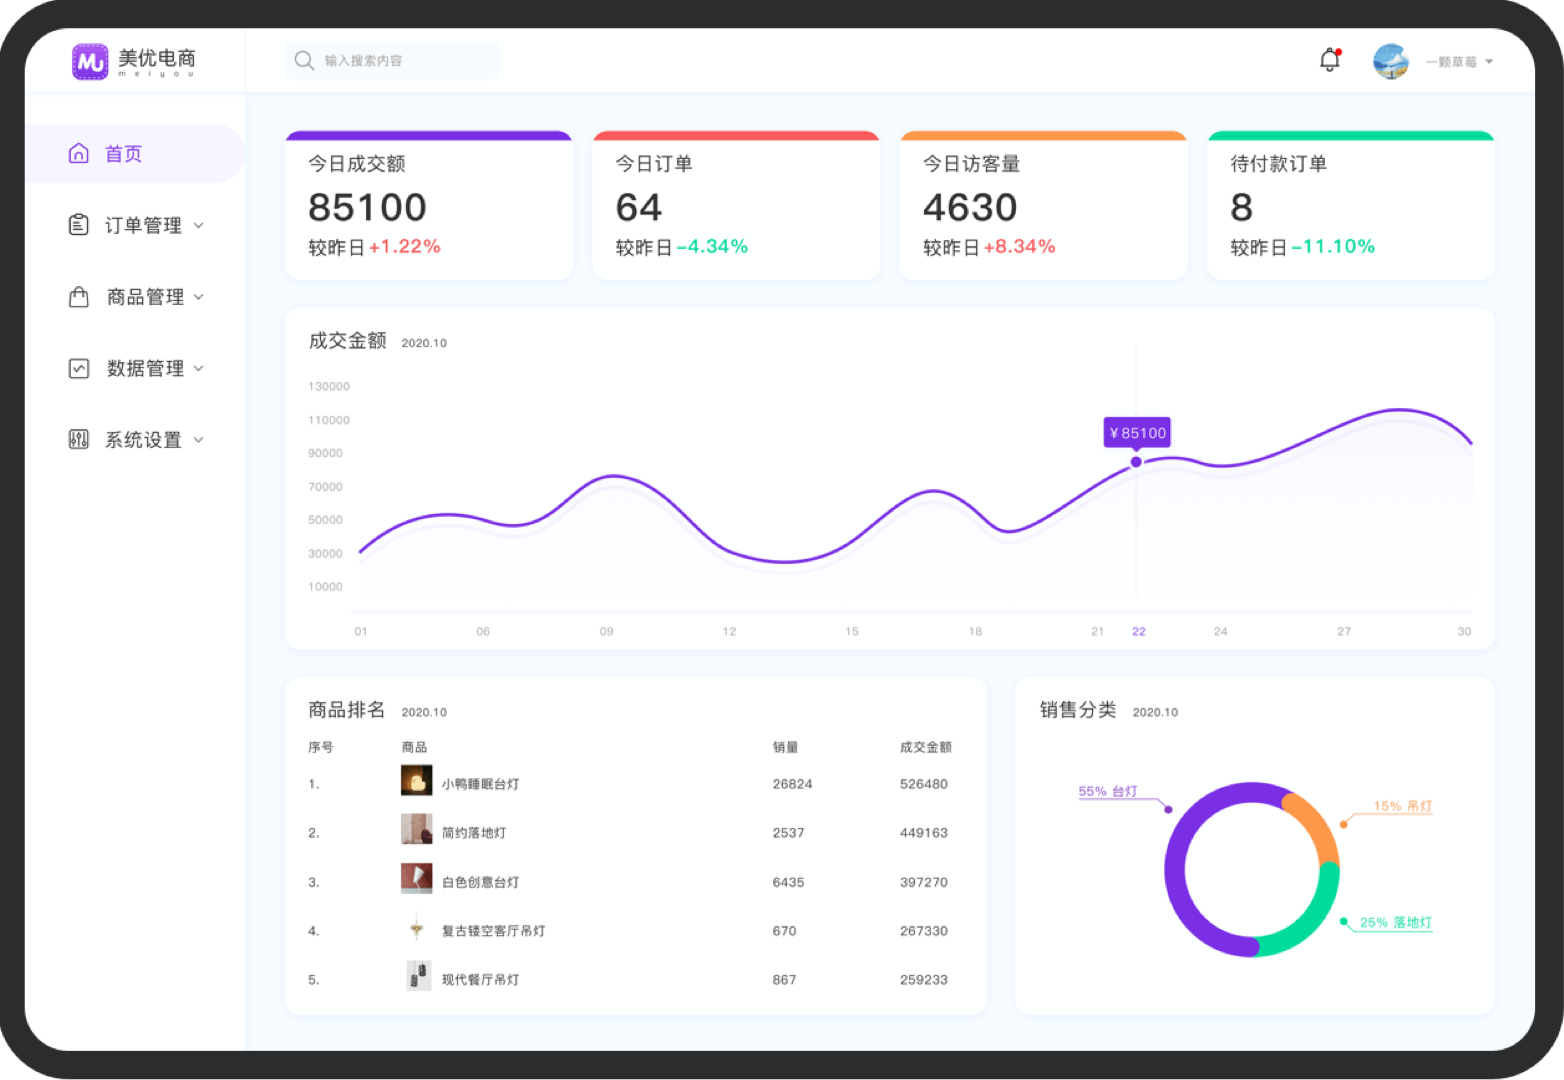Select the 首页 home icon in sidebar
Image resolution: width=1564 pixels, height=1080 pixels.
(79, 153)
